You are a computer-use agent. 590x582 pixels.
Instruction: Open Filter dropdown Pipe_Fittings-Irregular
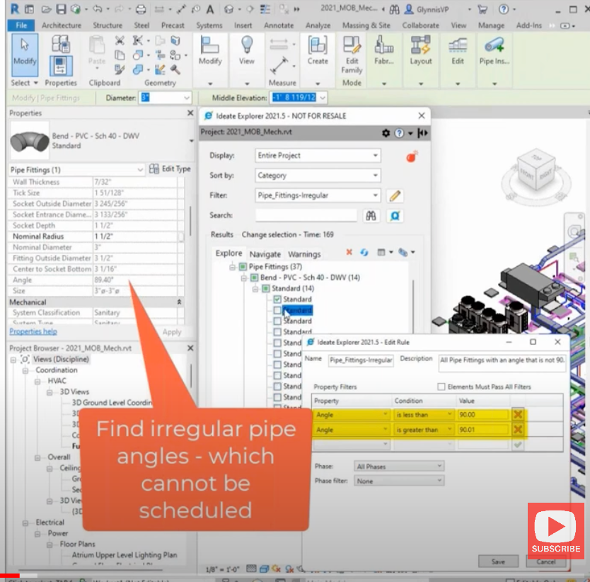point(318,196)
